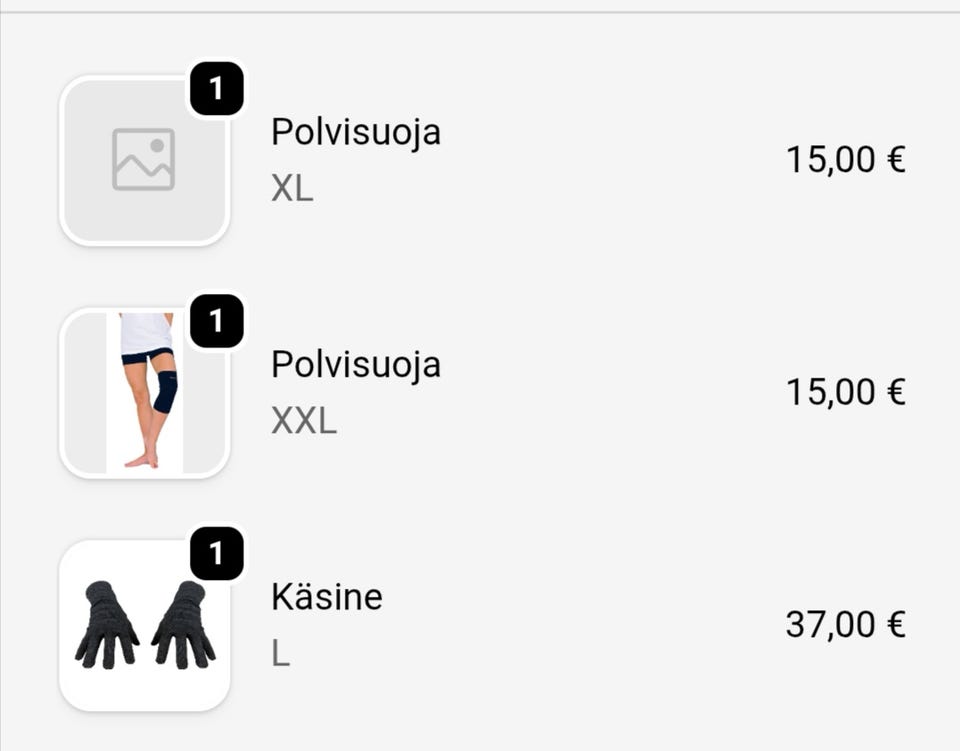Screen dimensions: 960x751
Task: Click the 15,00 € price of Polvisuoja XL
Action: click(845, 158)
